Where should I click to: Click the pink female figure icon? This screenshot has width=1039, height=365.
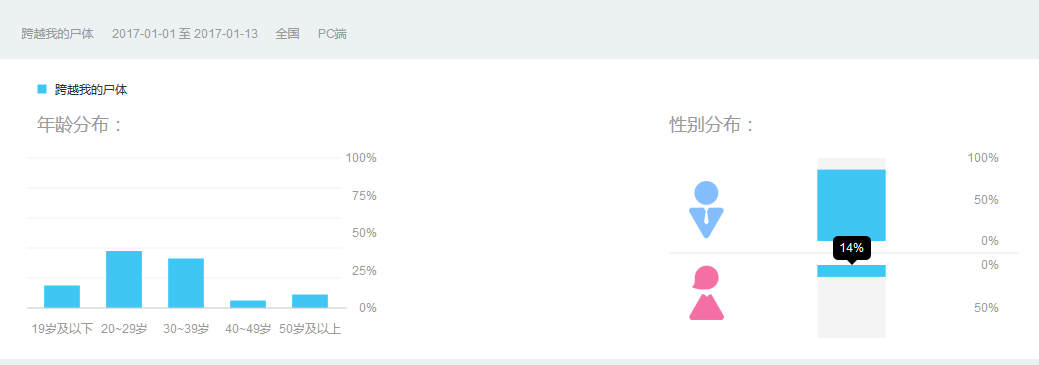(706, 293)
